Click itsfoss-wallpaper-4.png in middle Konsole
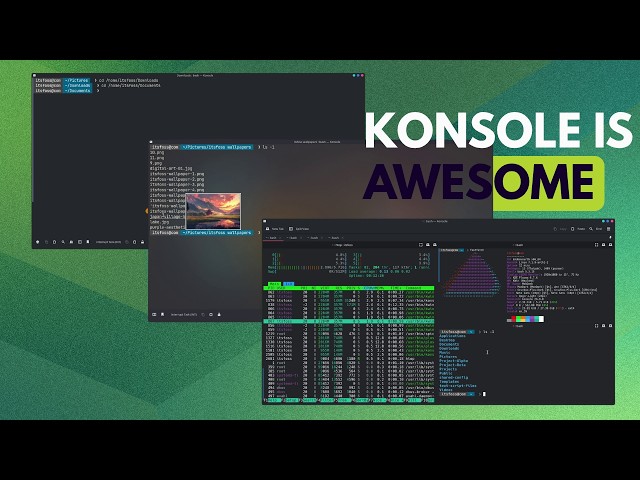This screenshot has width=640, height=480. point(177,190)
